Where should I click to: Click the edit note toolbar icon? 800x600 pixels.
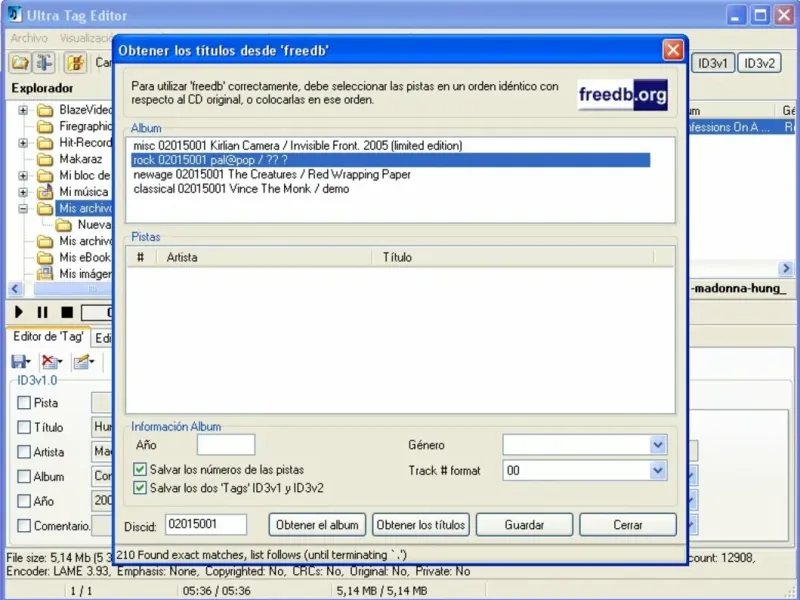tap(76, 63)
